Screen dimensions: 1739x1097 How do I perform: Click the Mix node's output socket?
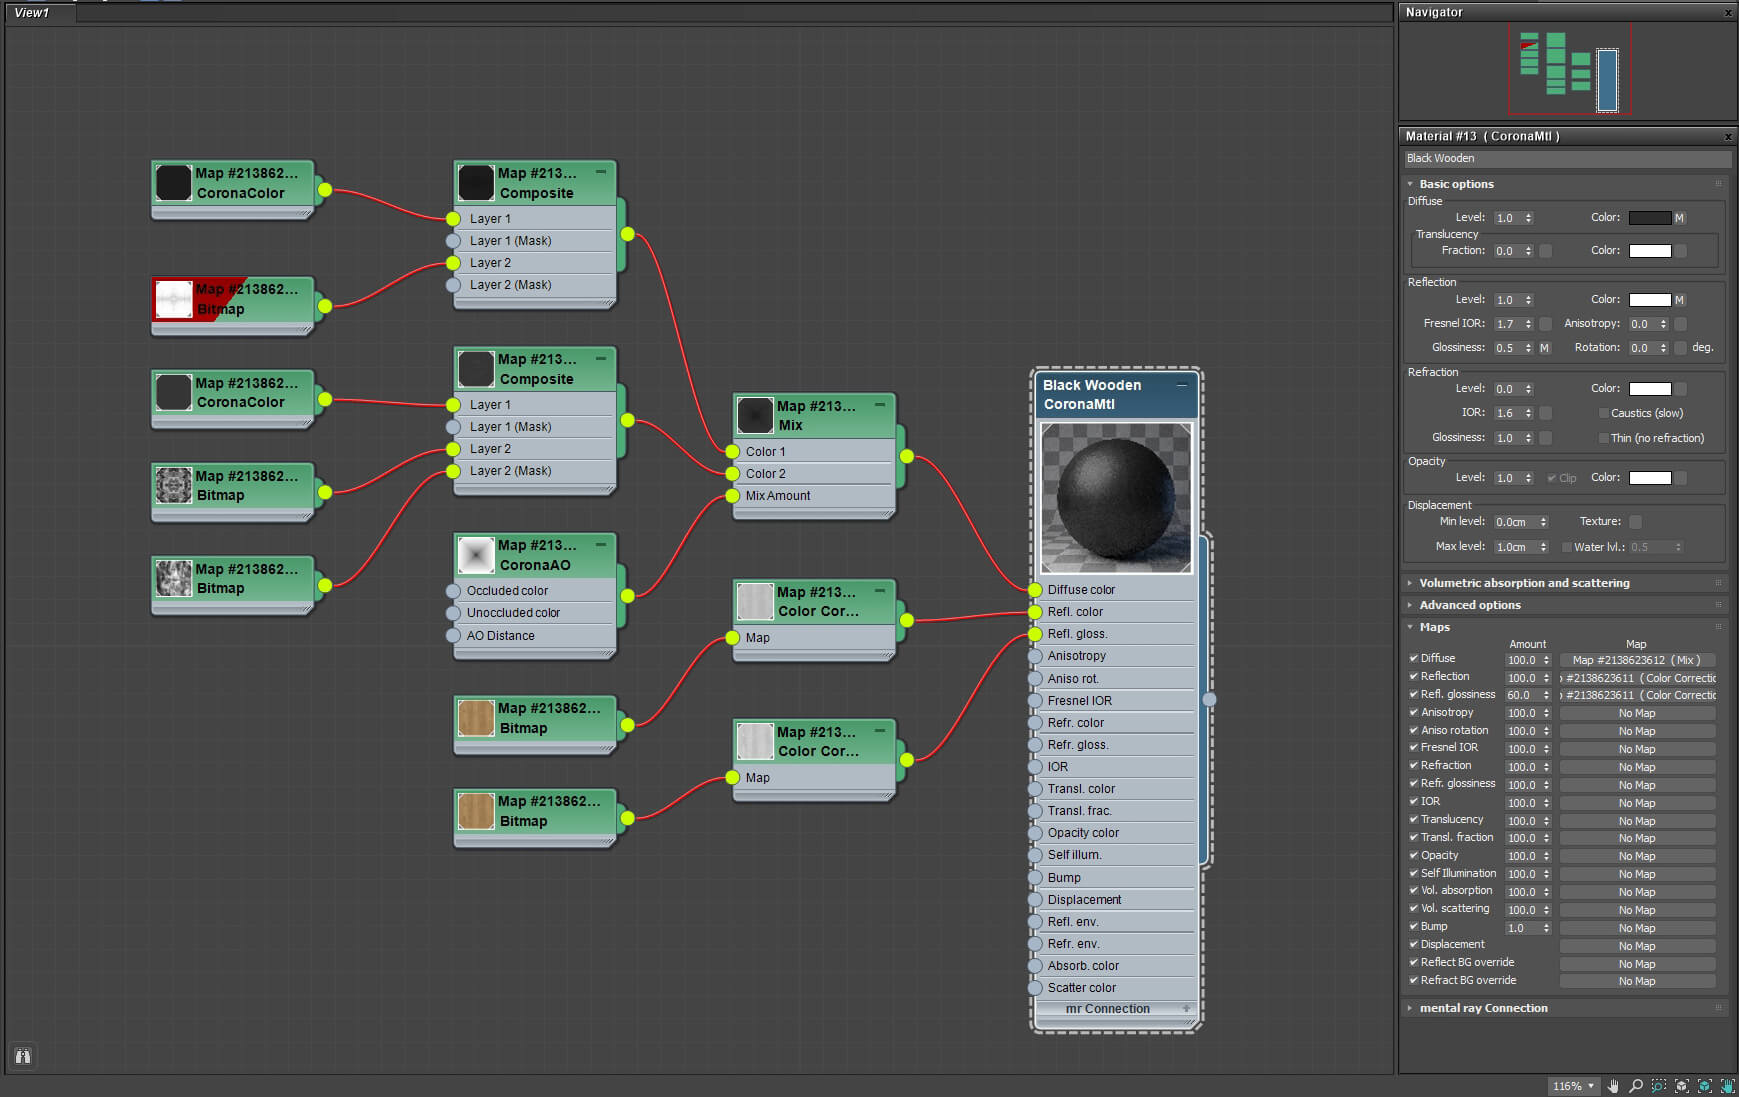pos(906,456)
